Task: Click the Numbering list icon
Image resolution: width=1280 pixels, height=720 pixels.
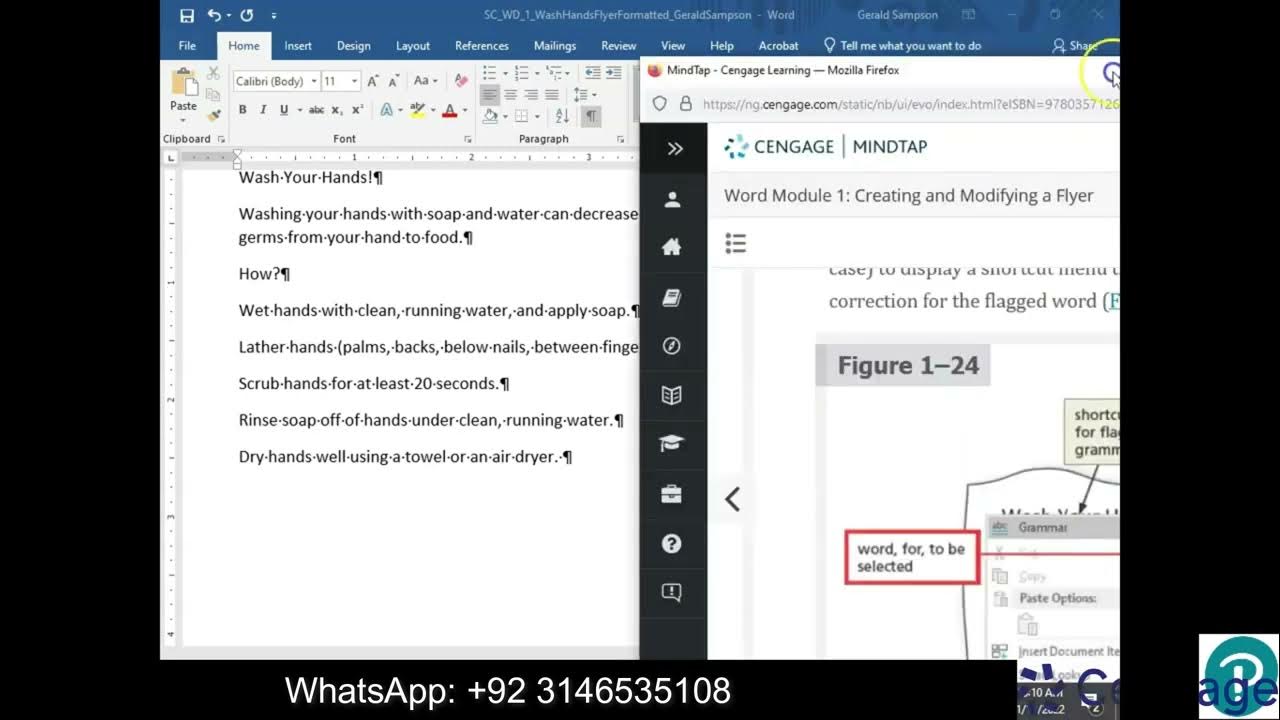Action: (x=521, y=73)
